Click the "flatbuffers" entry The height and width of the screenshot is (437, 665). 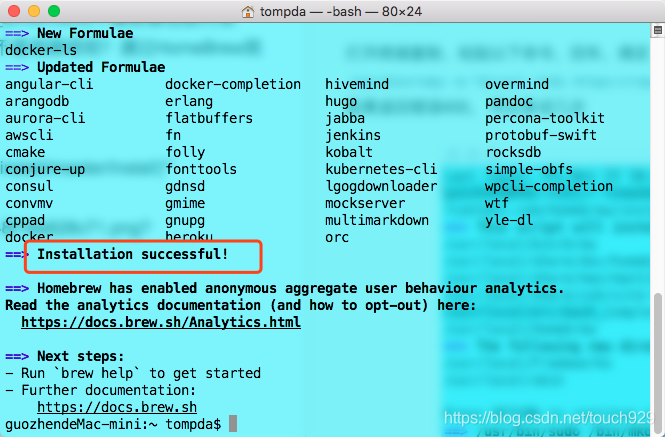pos(209,118)
